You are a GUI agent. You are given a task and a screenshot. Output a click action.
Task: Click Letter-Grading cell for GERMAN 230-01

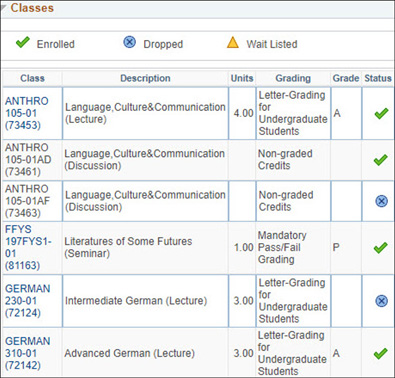293,301
